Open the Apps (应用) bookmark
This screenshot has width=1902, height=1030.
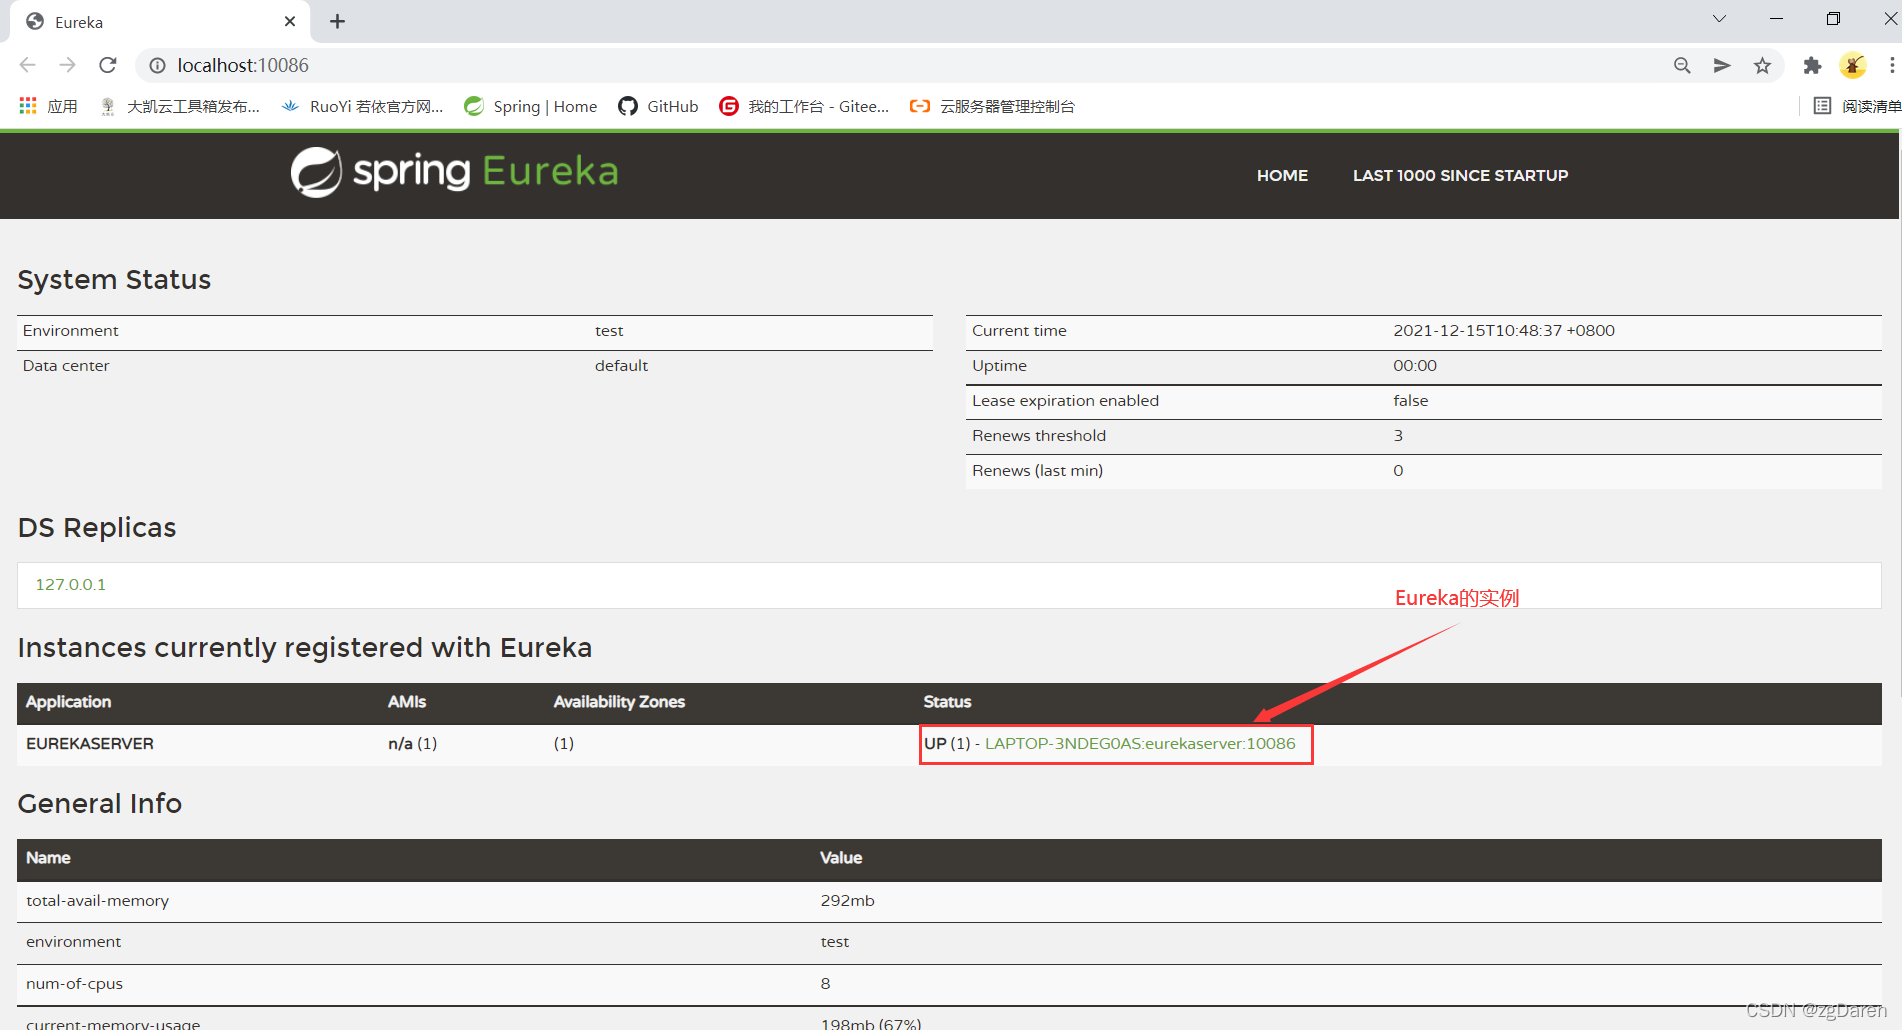tap(48, 106)
